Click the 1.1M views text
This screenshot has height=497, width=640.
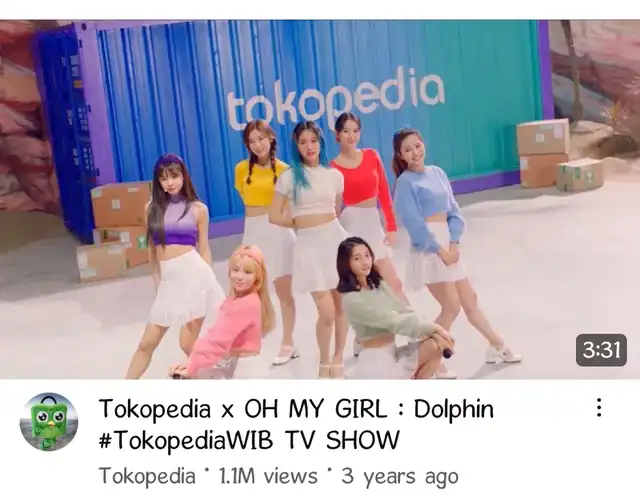pyautogui.click(x=268, y=476)
